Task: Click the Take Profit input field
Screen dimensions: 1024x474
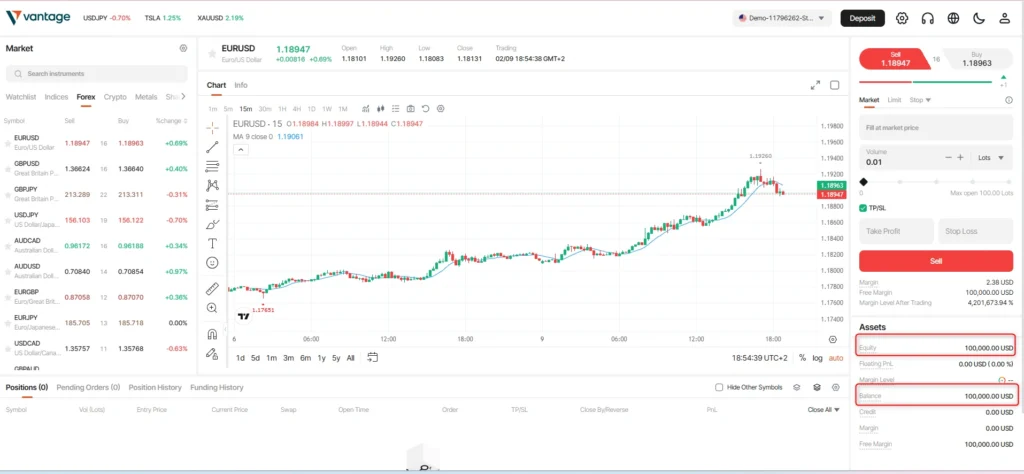Action: [896, 231]
